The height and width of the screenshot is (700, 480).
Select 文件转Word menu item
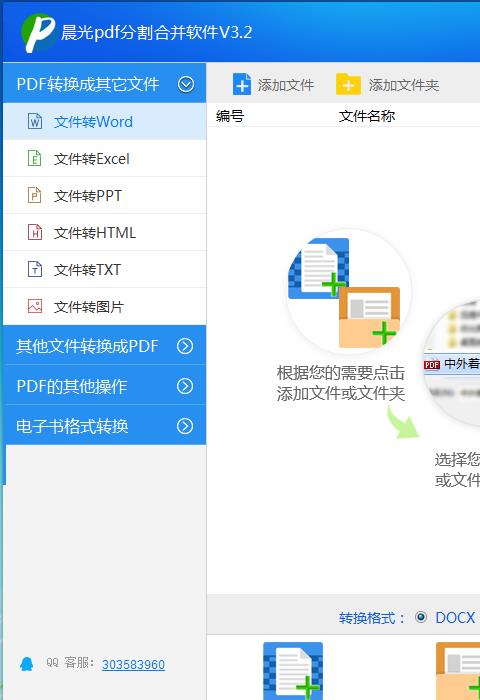(104, 121)
